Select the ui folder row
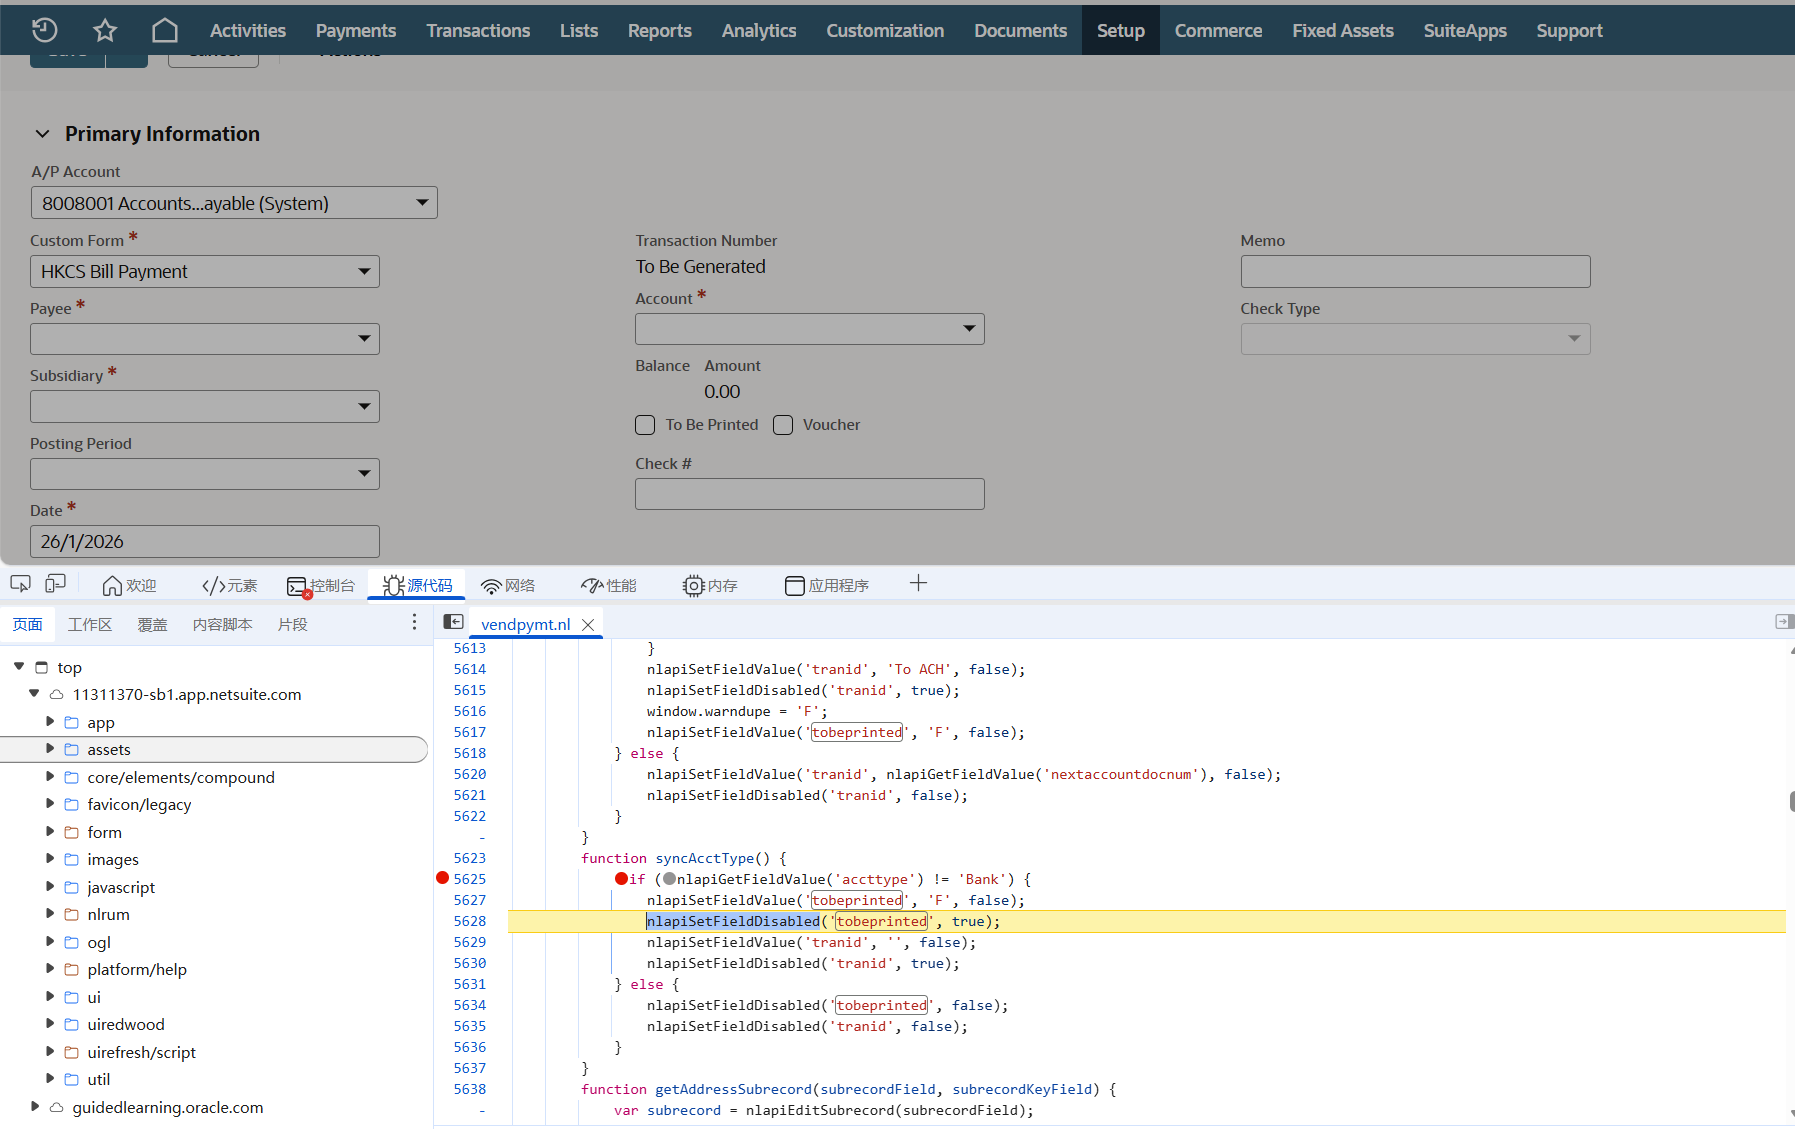1795x1129 pixels. 214,997
